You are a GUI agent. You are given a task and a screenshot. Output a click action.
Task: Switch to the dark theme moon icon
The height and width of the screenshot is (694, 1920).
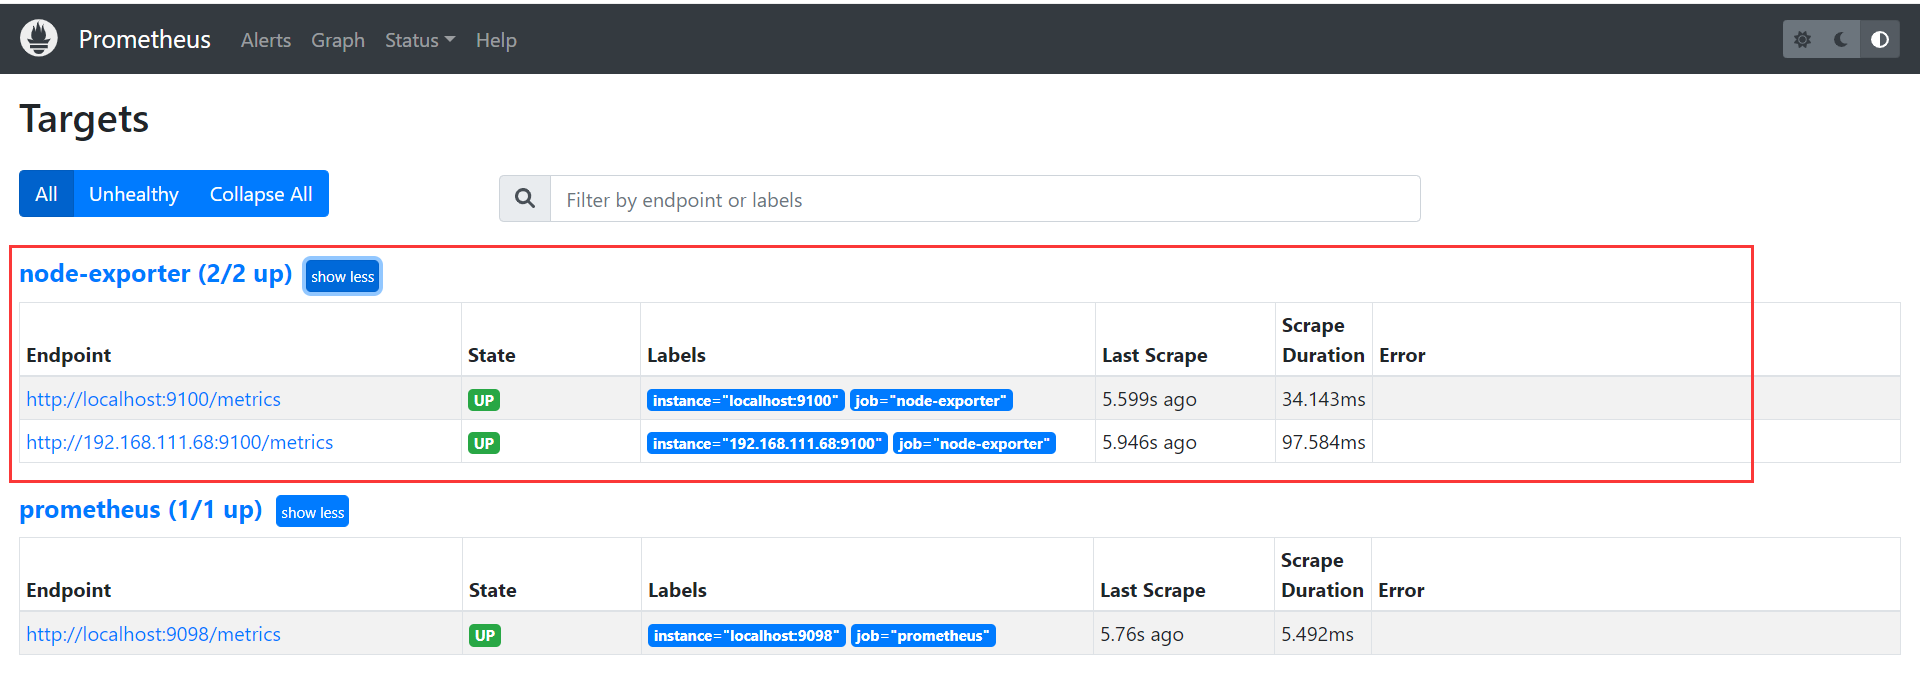tap(1841, 39)
